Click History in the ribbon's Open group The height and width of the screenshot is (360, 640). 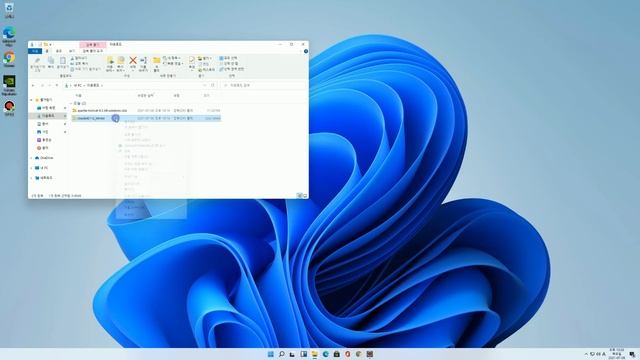click(207, 69)
